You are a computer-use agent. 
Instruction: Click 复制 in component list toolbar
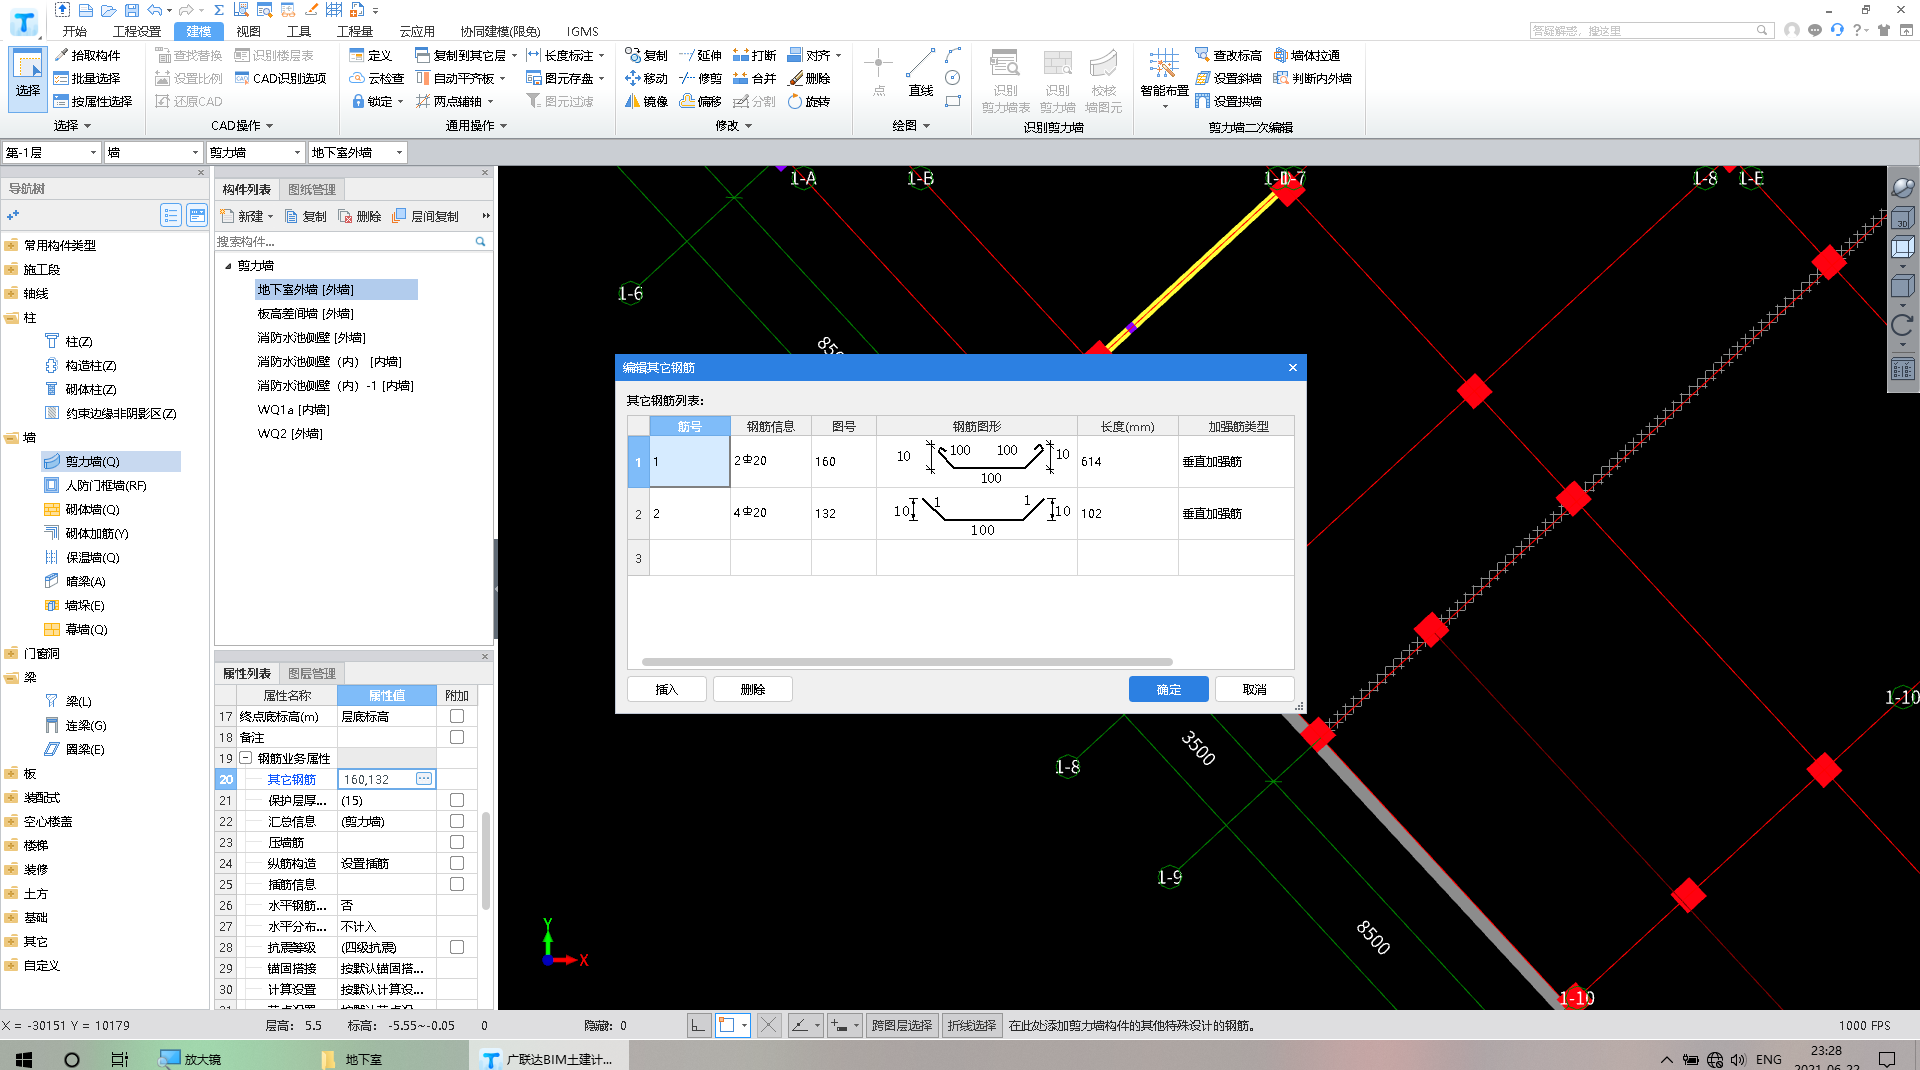click(x=306, y=216)
